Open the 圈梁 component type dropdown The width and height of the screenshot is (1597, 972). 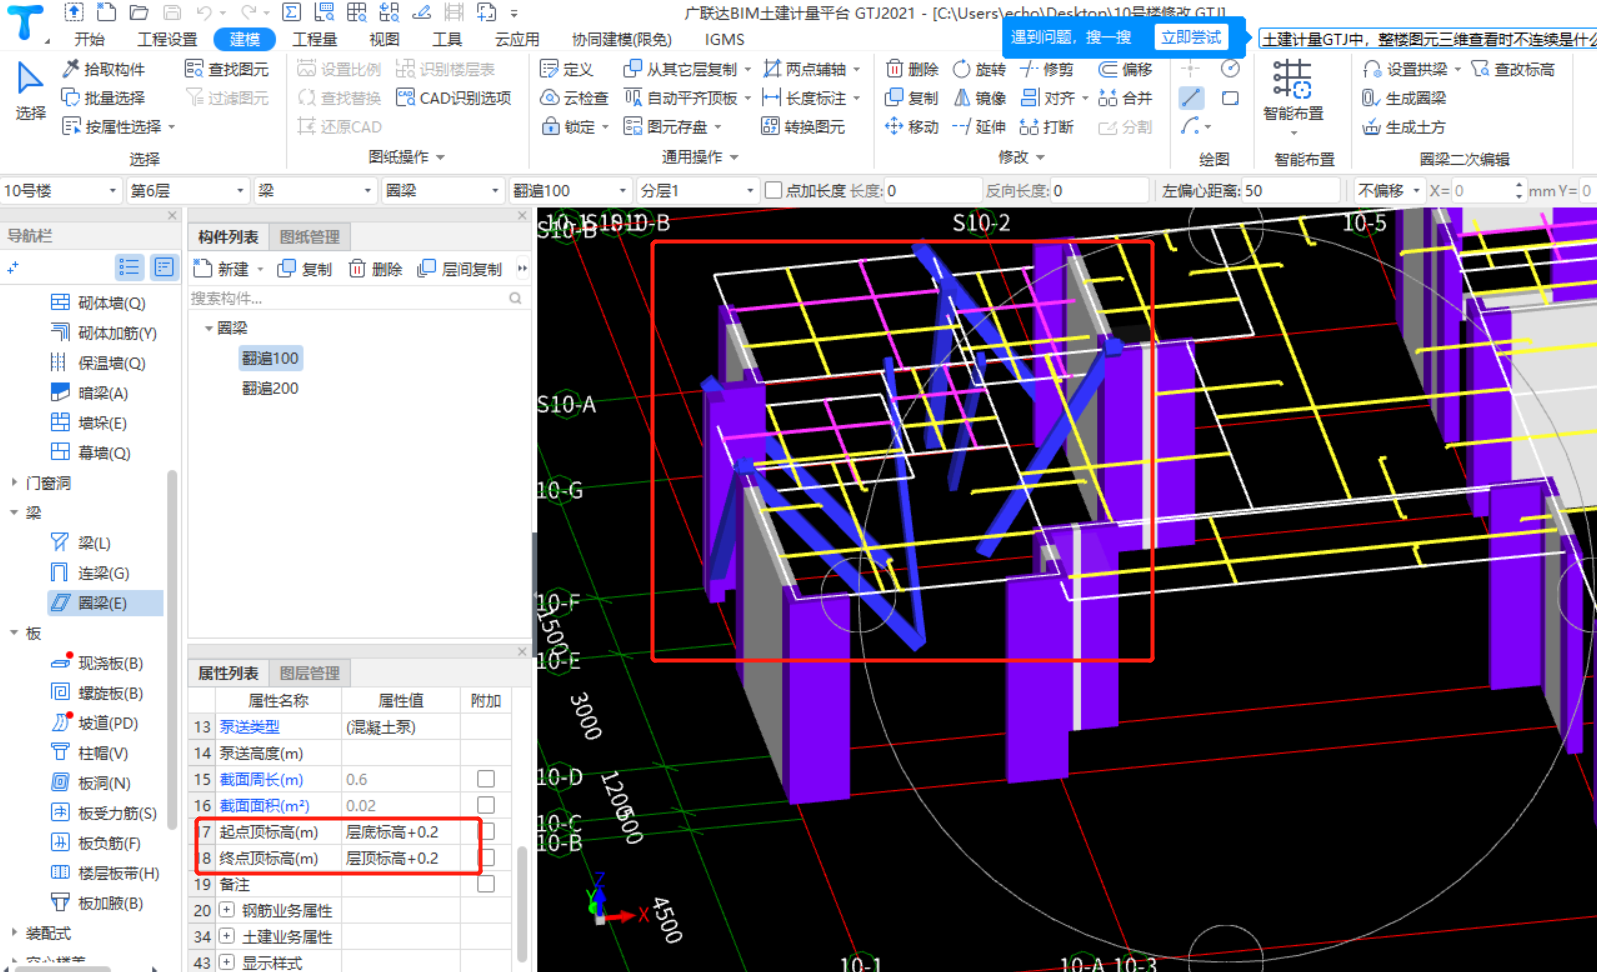[x=441, y=190]
